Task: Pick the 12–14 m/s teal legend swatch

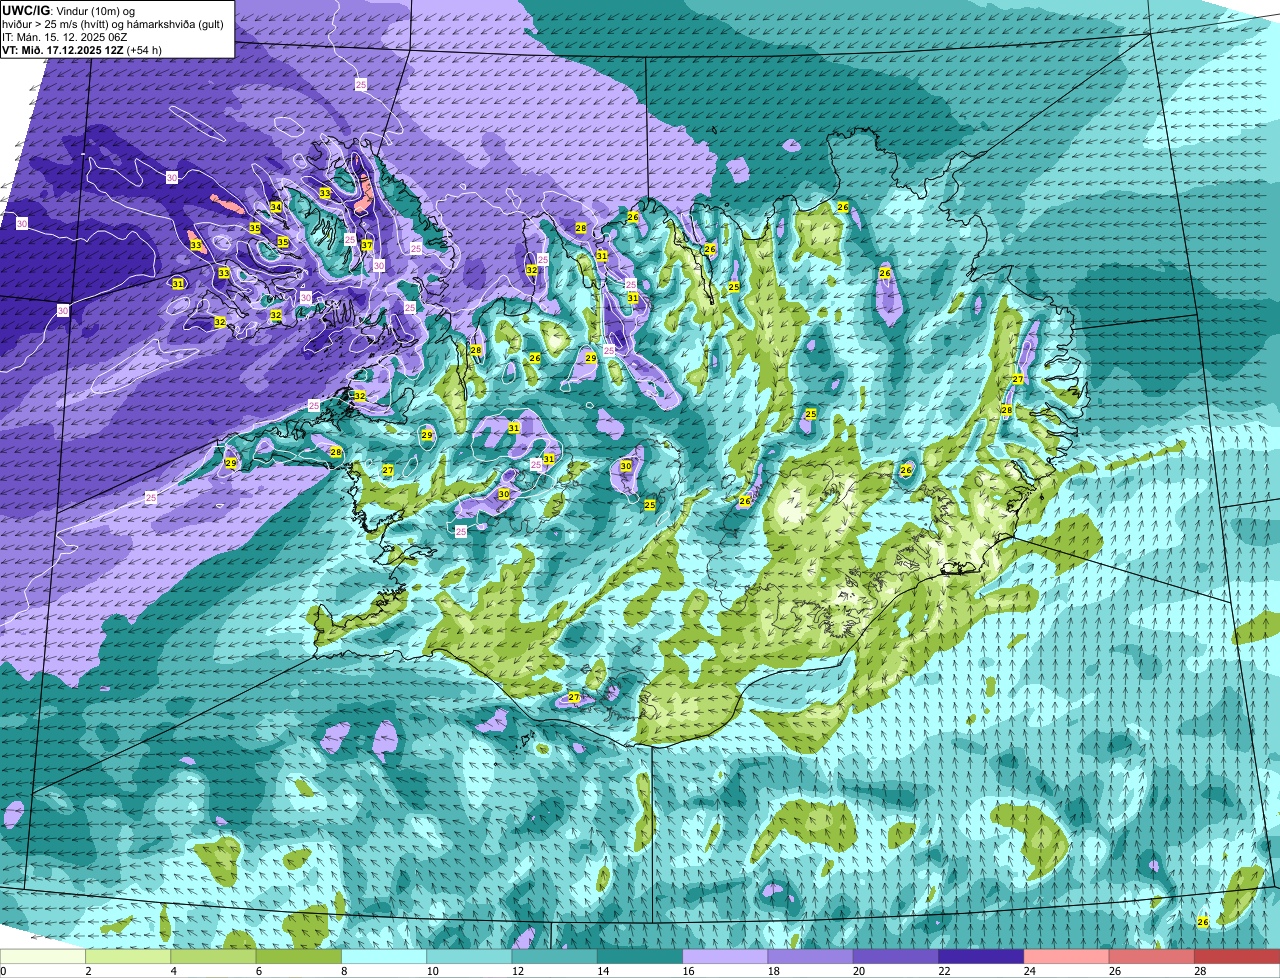Action: click(555, 957)
